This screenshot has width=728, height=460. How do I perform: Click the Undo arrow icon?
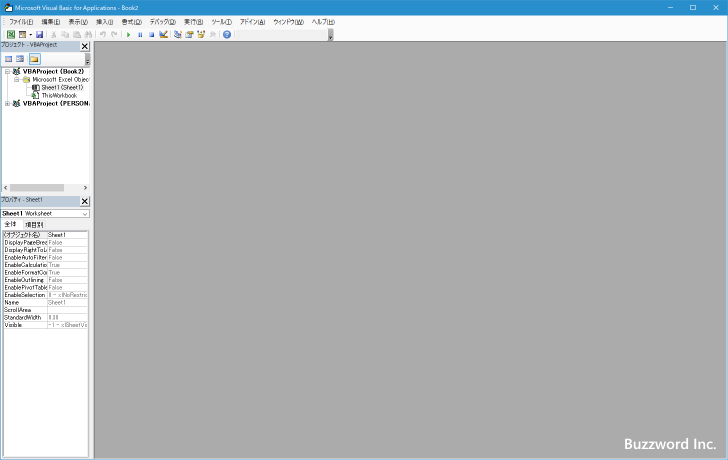103,34
